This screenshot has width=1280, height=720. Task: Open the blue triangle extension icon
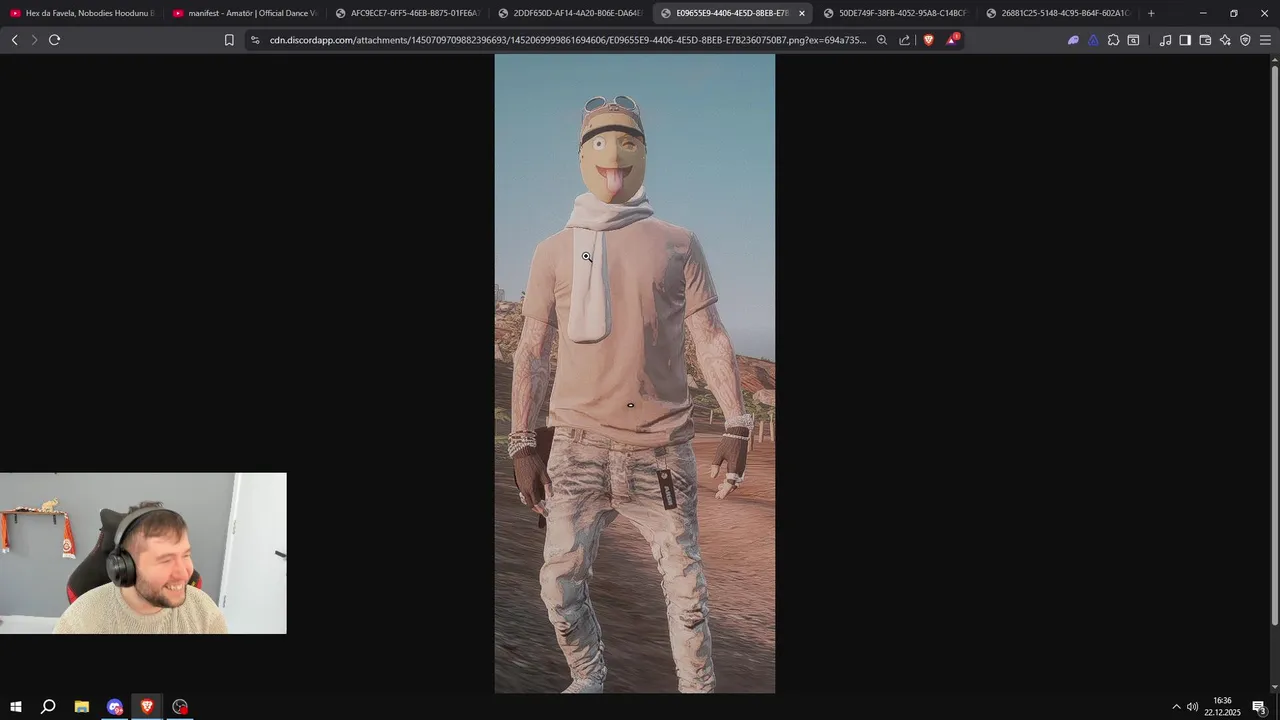click(x=1093, y=40)
